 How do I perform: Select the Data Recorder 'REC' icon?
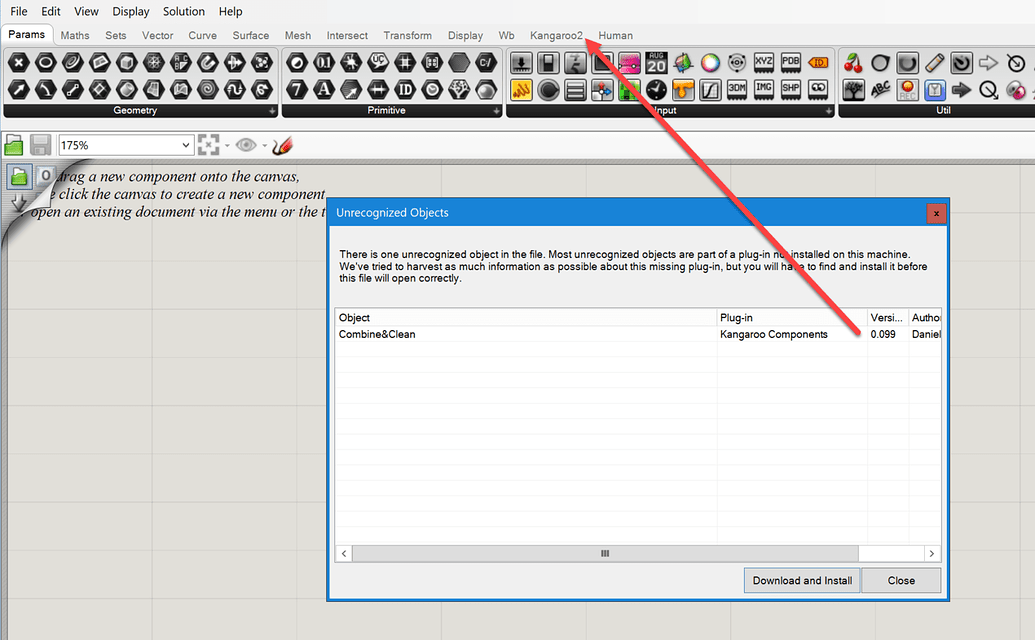(x=908, y=89)
